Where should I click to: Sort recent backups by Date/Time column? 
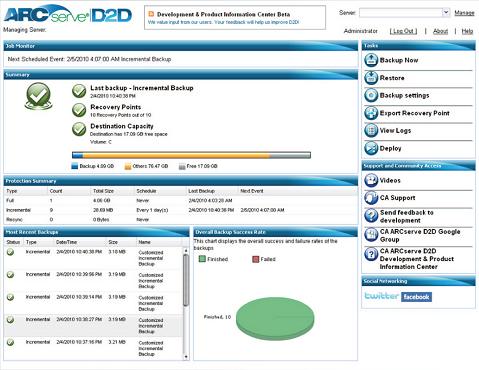[x=79, y=242]
